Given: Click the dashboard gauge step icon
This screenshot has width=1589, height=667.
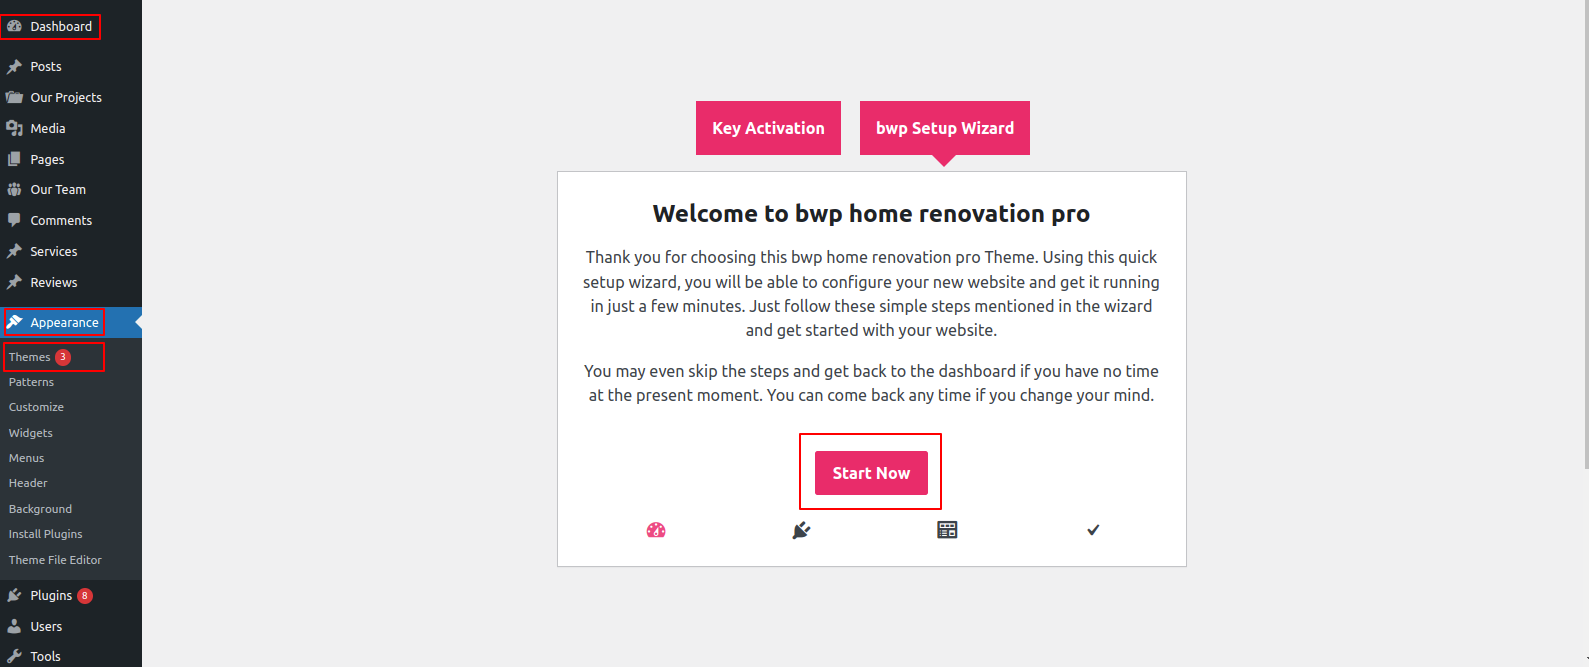Looking at the screenshot, I should 656,530.
